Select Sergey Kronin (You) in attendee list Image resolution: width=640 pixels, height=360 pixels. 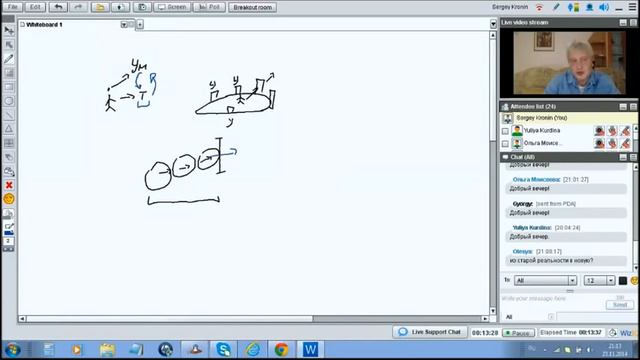(x=569, y=118)
